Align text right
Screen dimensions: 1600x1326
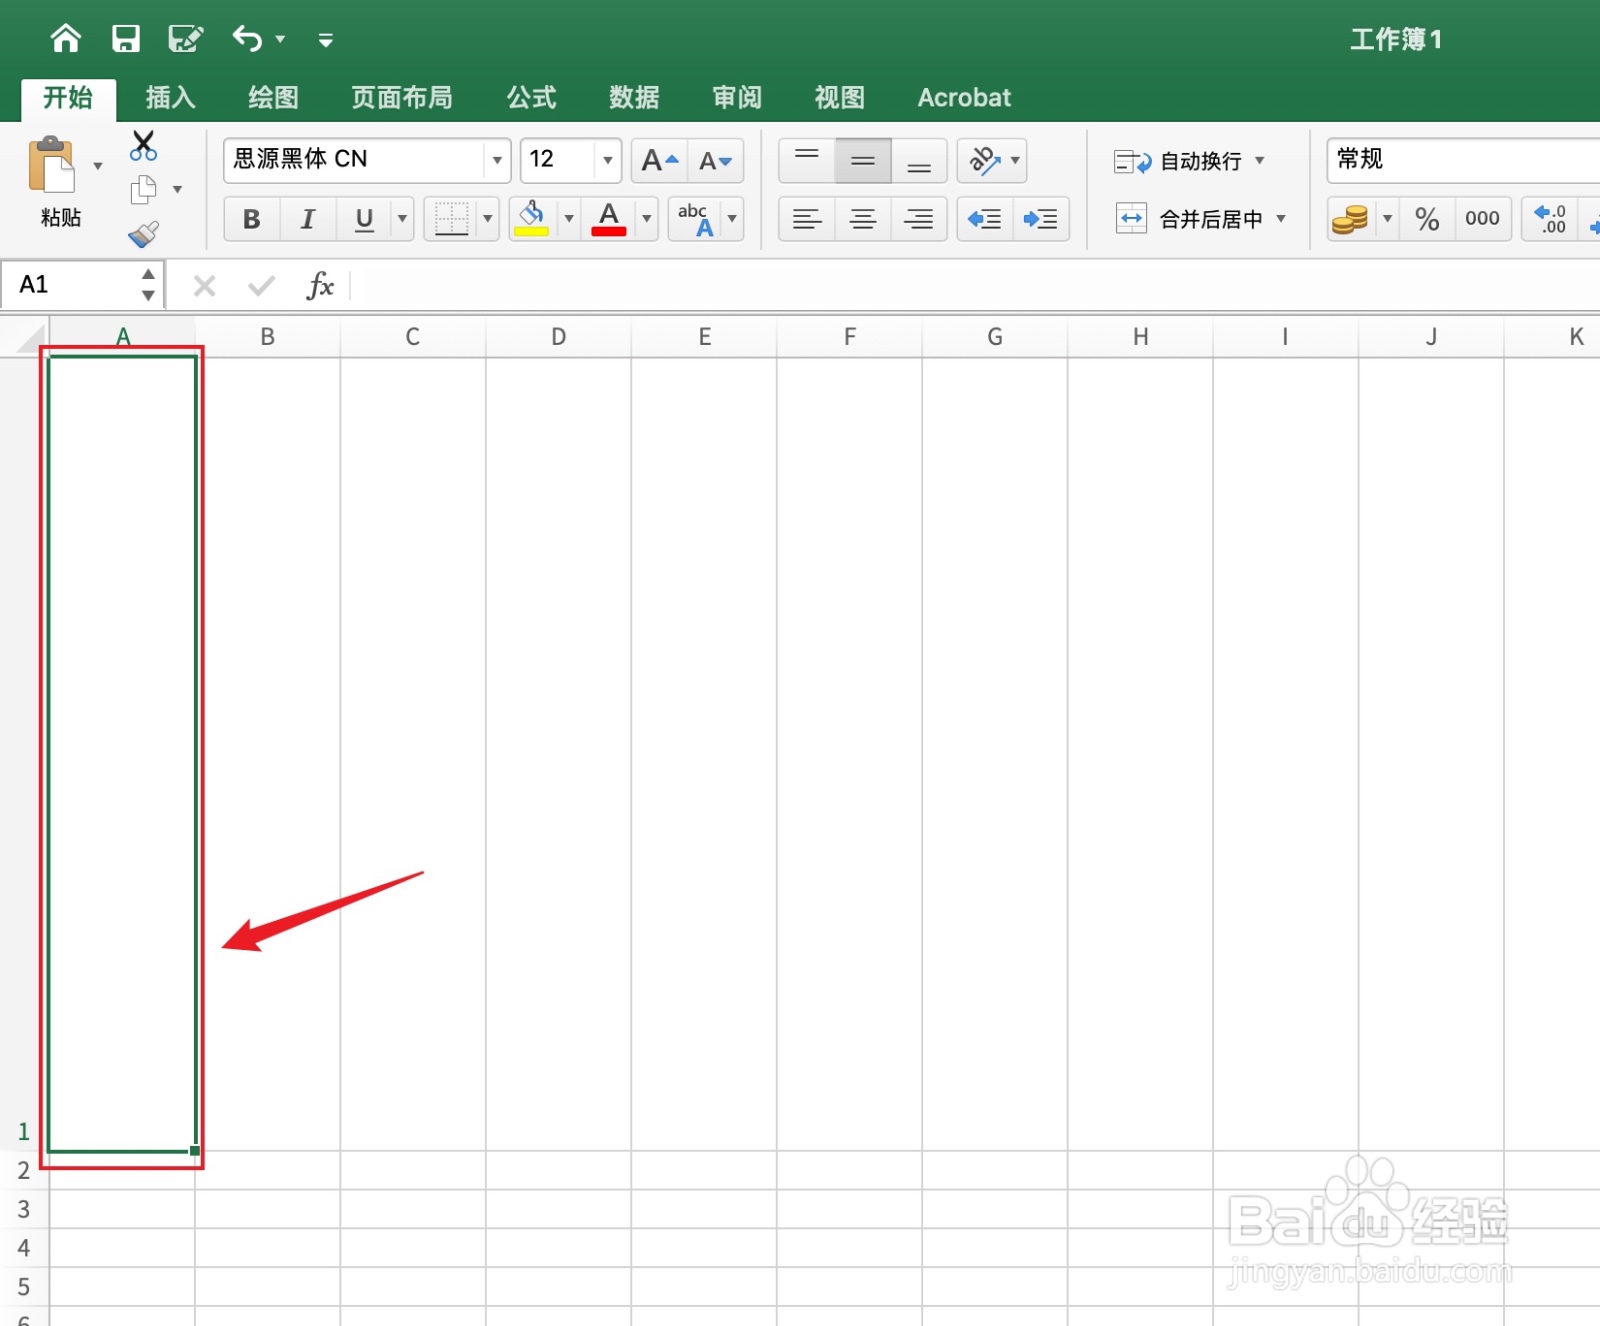[919, 219]
